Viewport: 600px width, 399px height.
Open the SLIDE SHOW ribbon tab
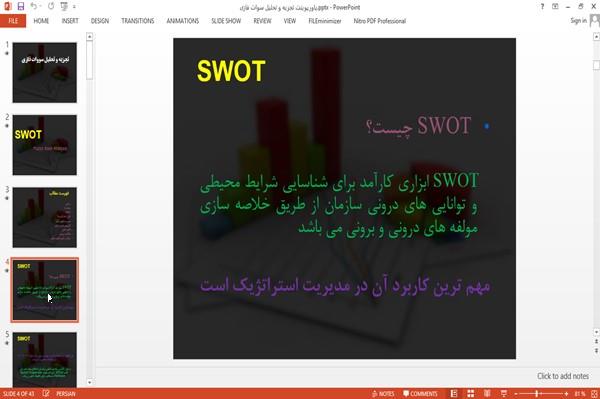point(226,21)
